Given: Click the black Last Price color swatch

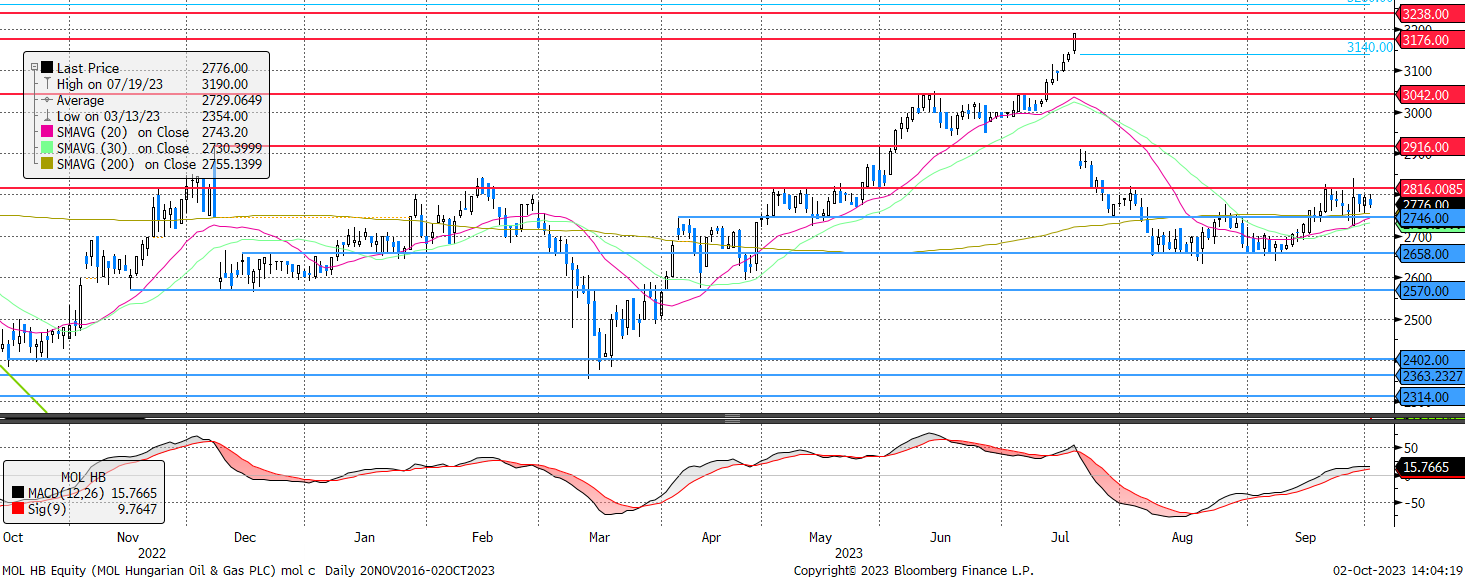Looking at the screenshot, I should 46,68.
